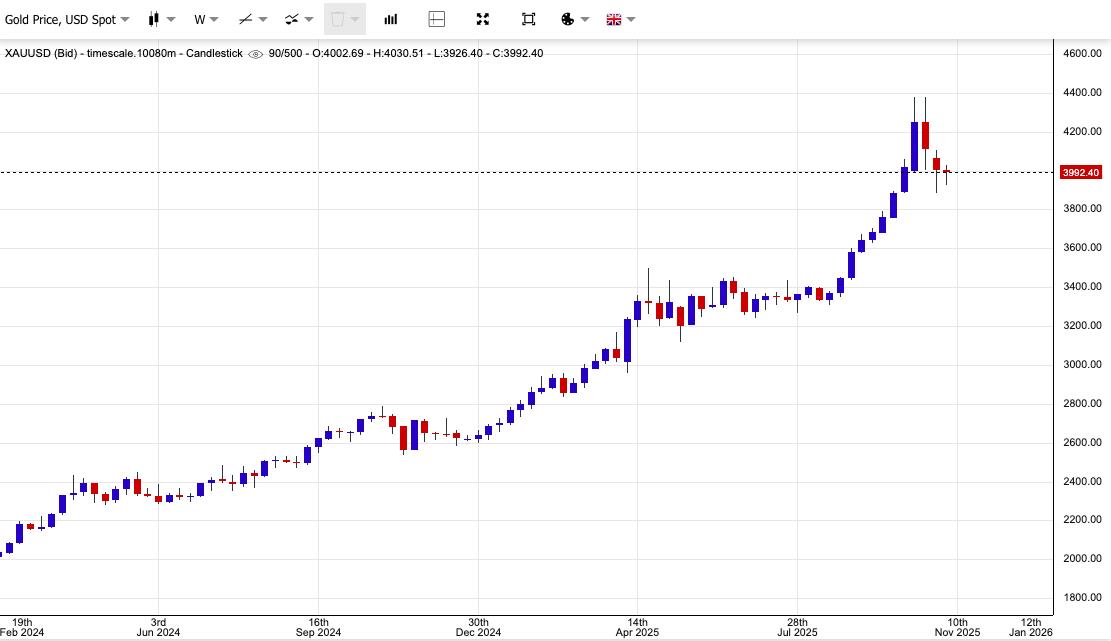Screen dimensions: 1111x641
Task: Click the arrow beside the trash icon
Action: (355, 19)
